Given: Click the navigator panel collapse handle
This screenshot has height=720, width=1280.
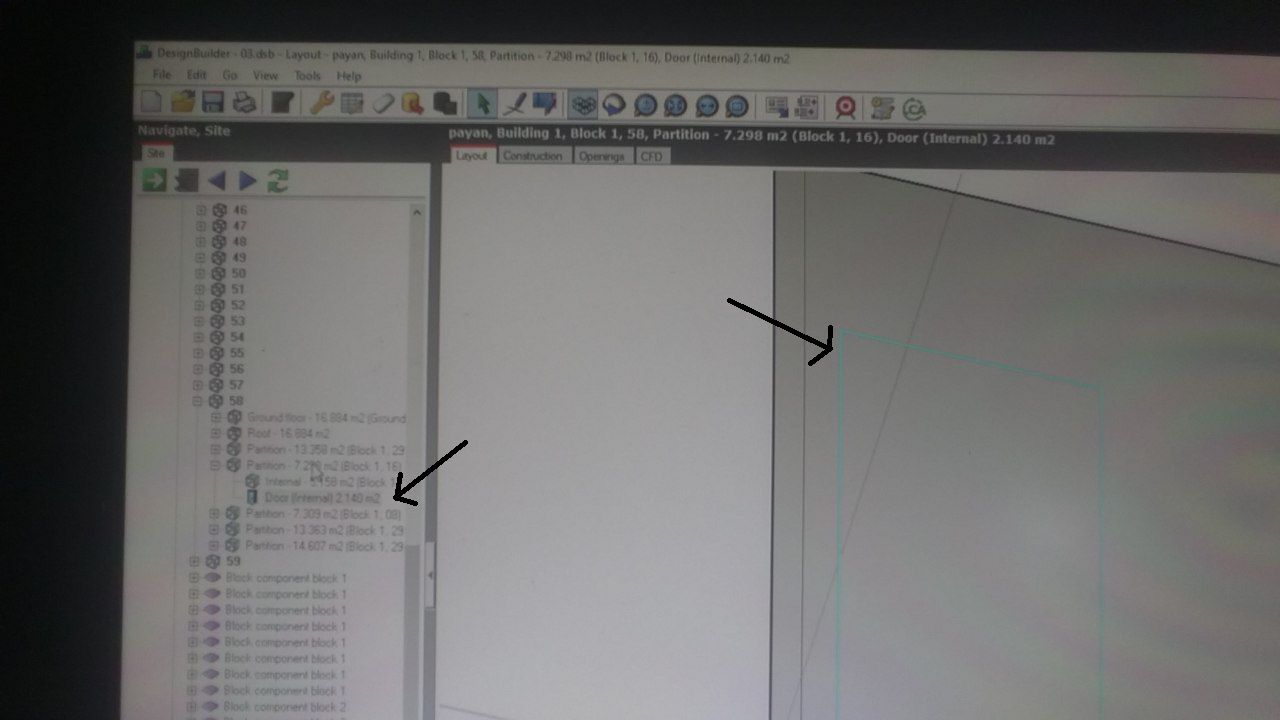Looking at the screenshot, I should pos(431,574).
